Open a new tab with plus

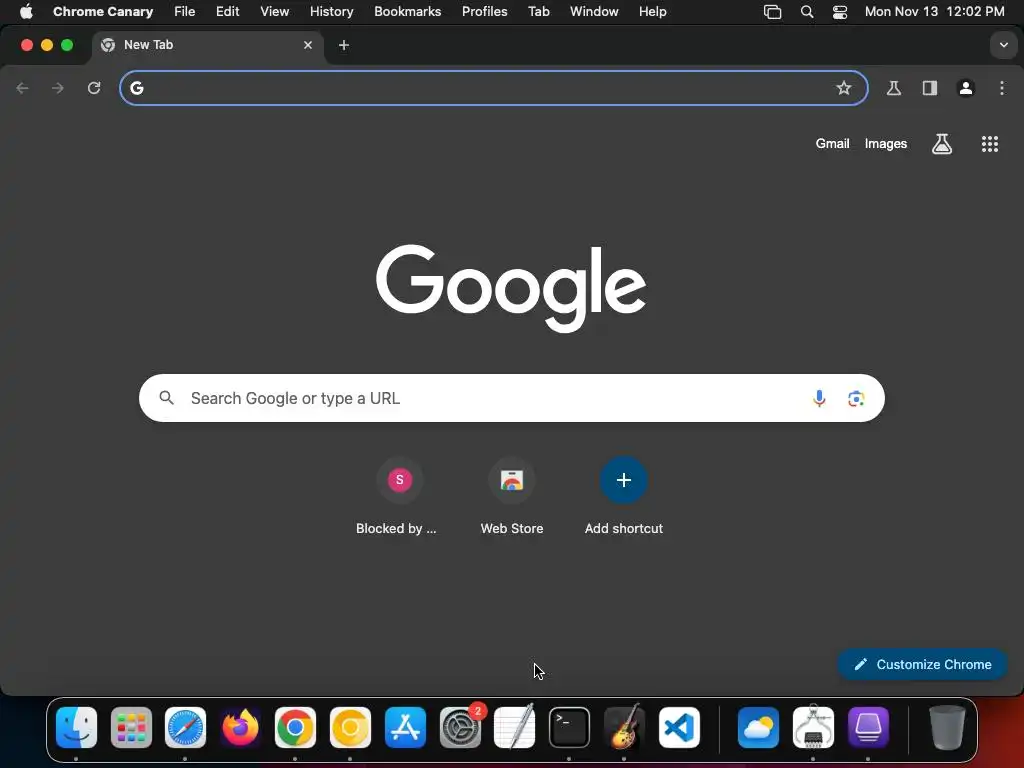pyautogui.click(x=344, y=45)
